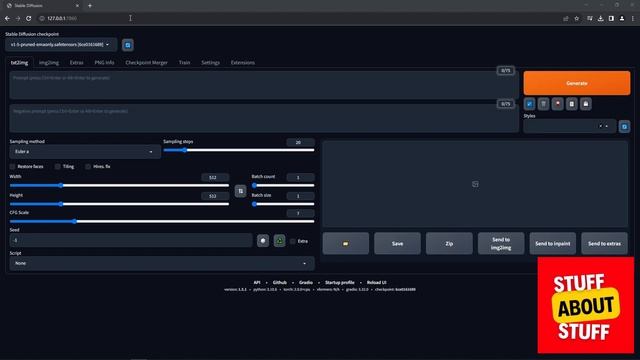Randomize the seed with the dice icon
The image size is (640, 360).
point(263,241)
